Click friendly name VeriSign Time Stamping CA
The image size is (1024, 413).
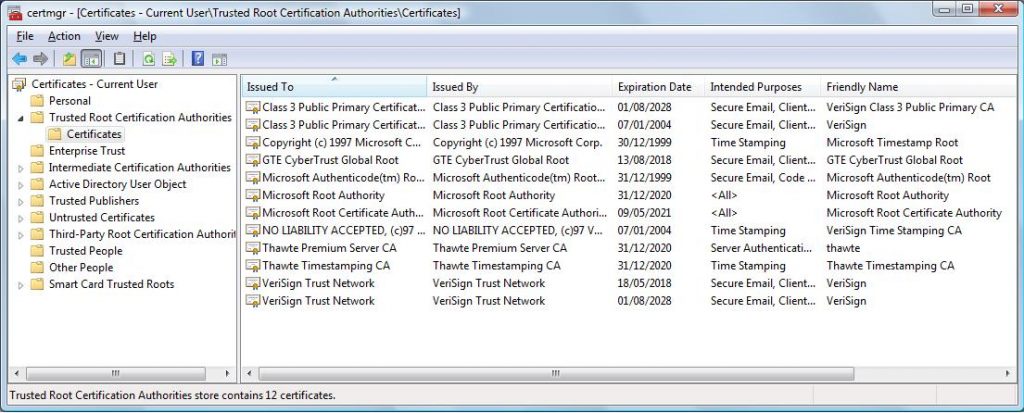(894, 231)
